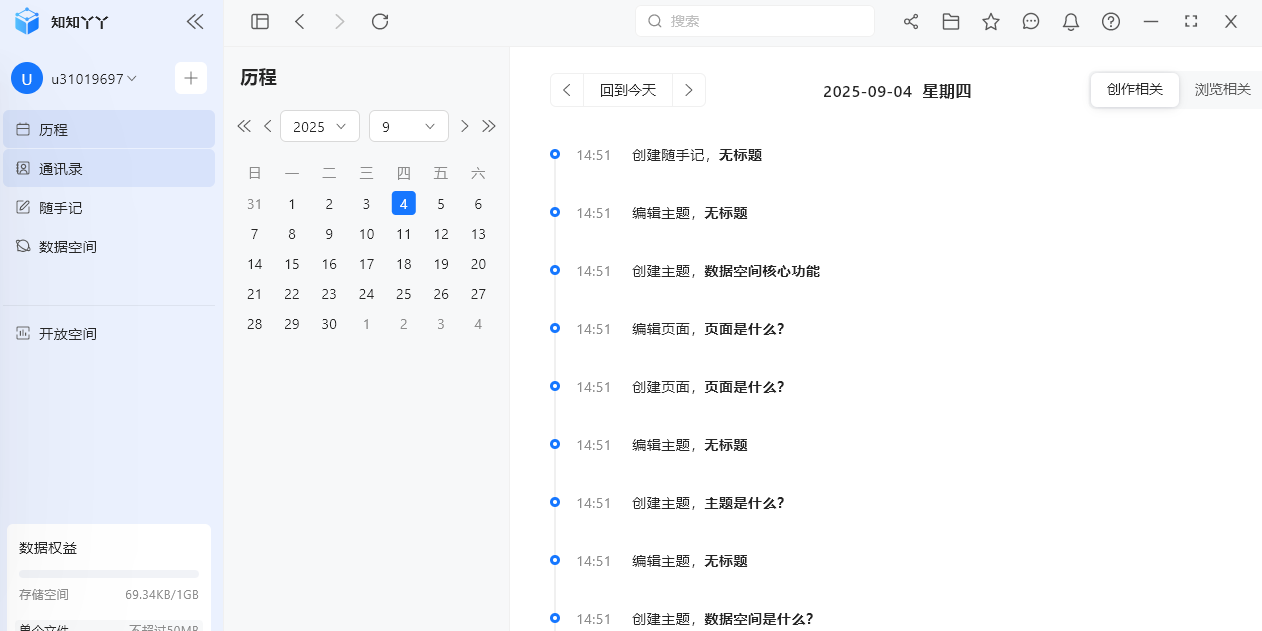Open the share icon in top bar
1262x631 pixels.
click(x=911, y=22)
